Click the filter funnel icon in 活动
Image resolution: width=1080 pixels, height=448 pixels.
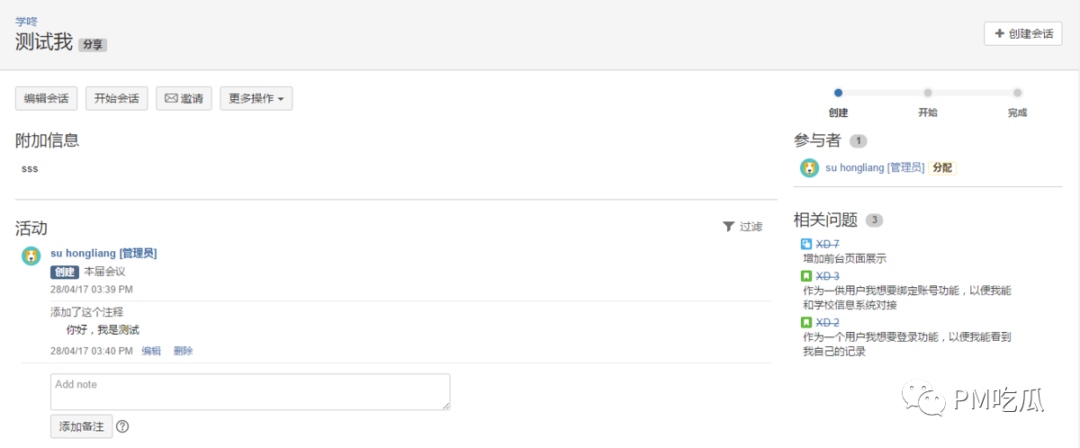pyautogui.click(x=728, y=227)
